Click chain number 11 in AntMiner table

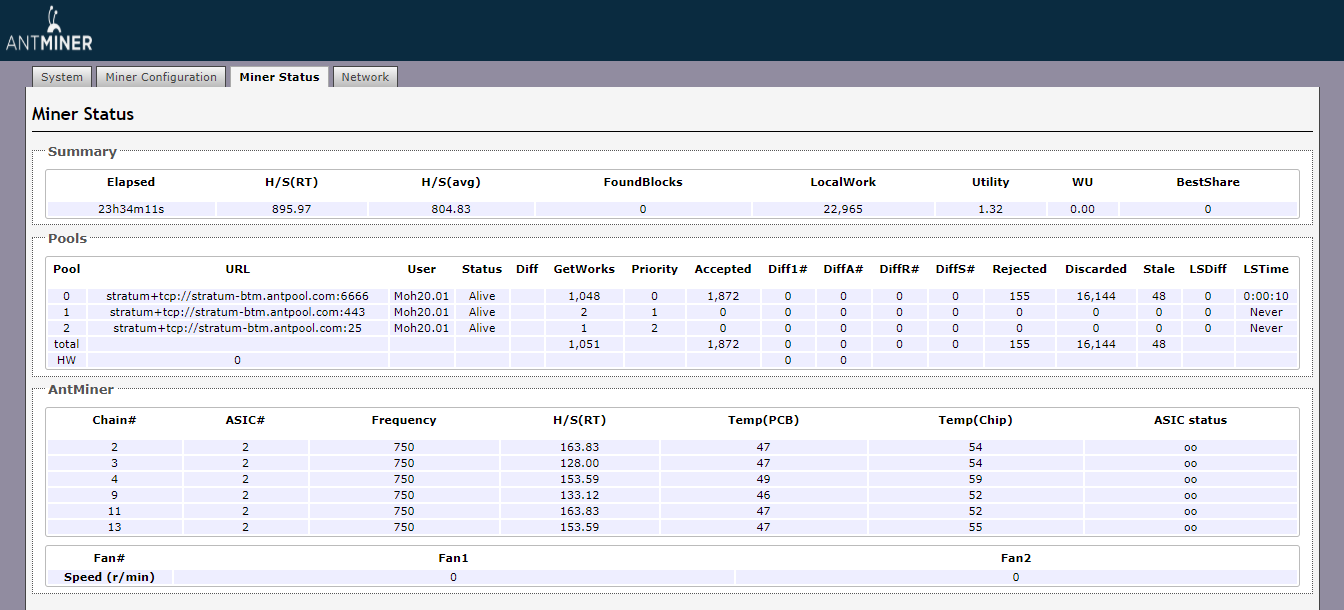coord(114,511)
